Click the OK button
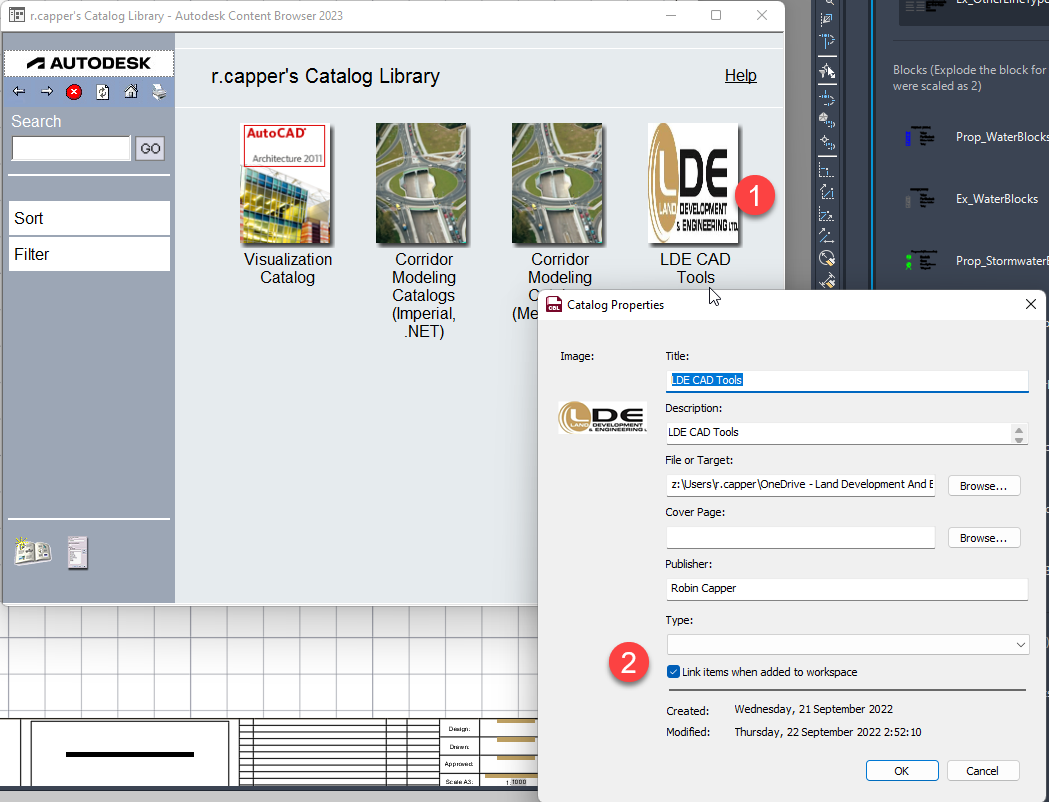Image resolution: width=1049 pixels, height=802 pixels. (902, 770)
